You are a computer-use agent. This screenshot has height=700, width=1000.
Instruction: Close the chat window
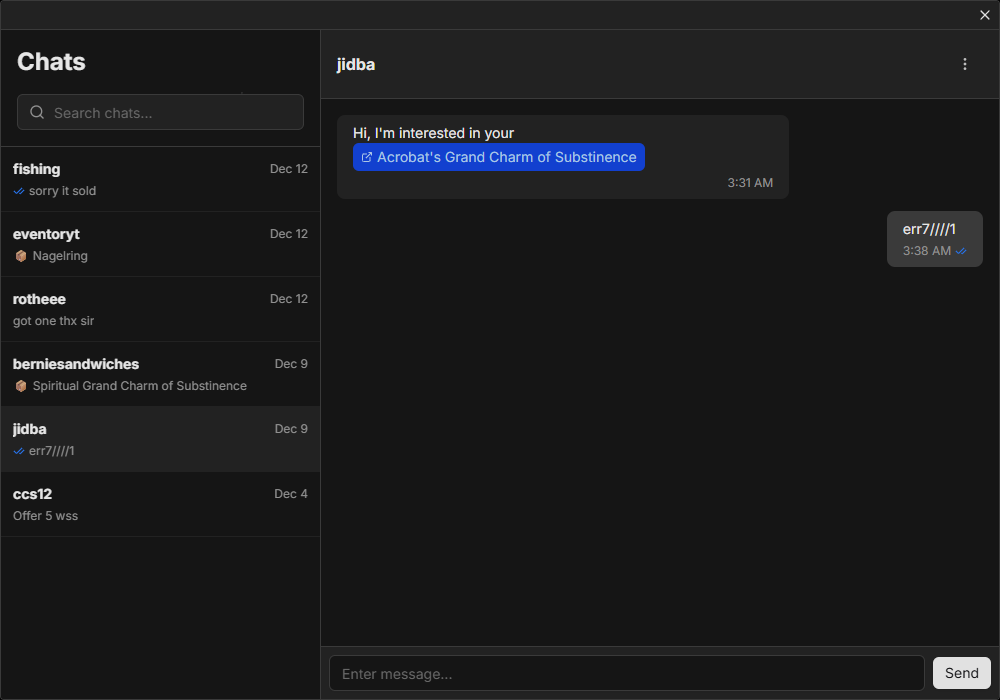click(x=985, y=15)
